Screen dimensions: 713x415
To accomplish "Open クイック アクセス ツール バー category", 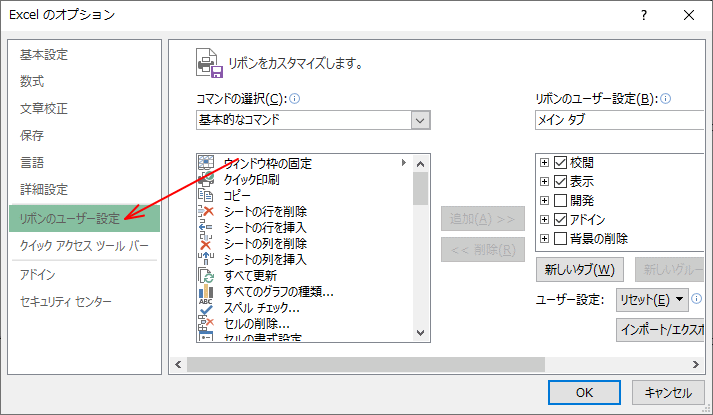I will (84, 246).
